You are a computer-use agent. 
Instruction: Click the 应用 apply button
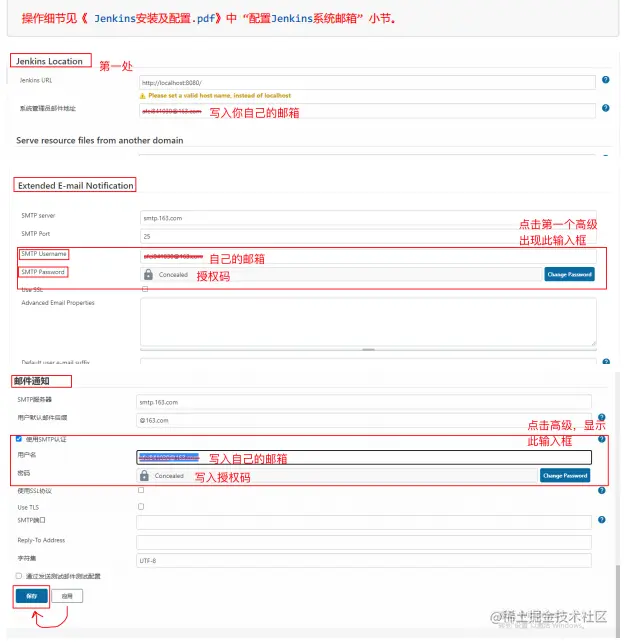click(x=67, y=596)
